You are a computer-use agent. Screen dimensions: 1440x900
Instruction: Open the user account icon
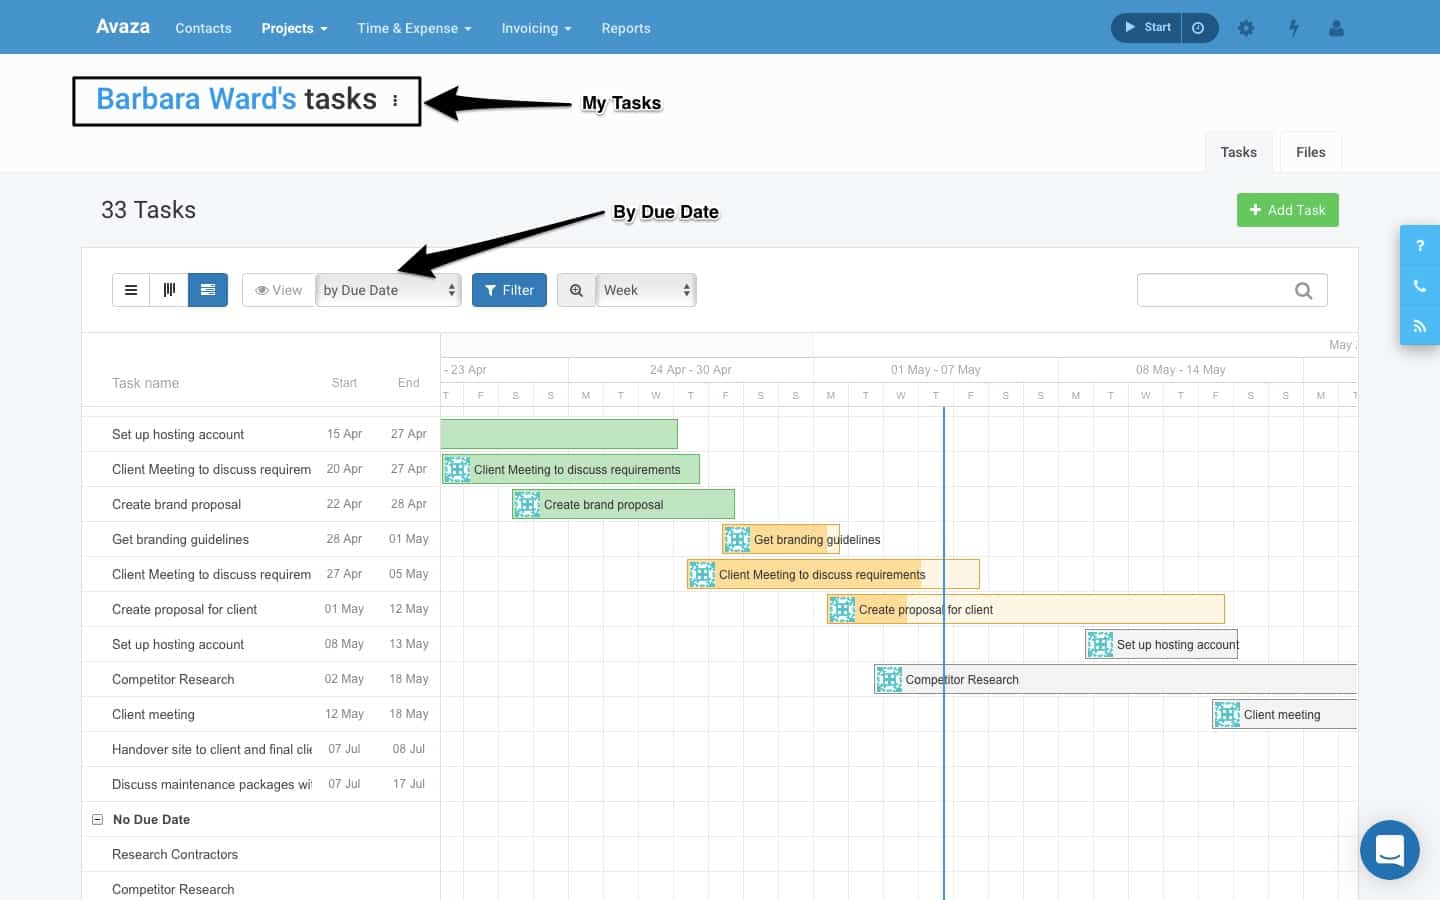point(1337,28)
